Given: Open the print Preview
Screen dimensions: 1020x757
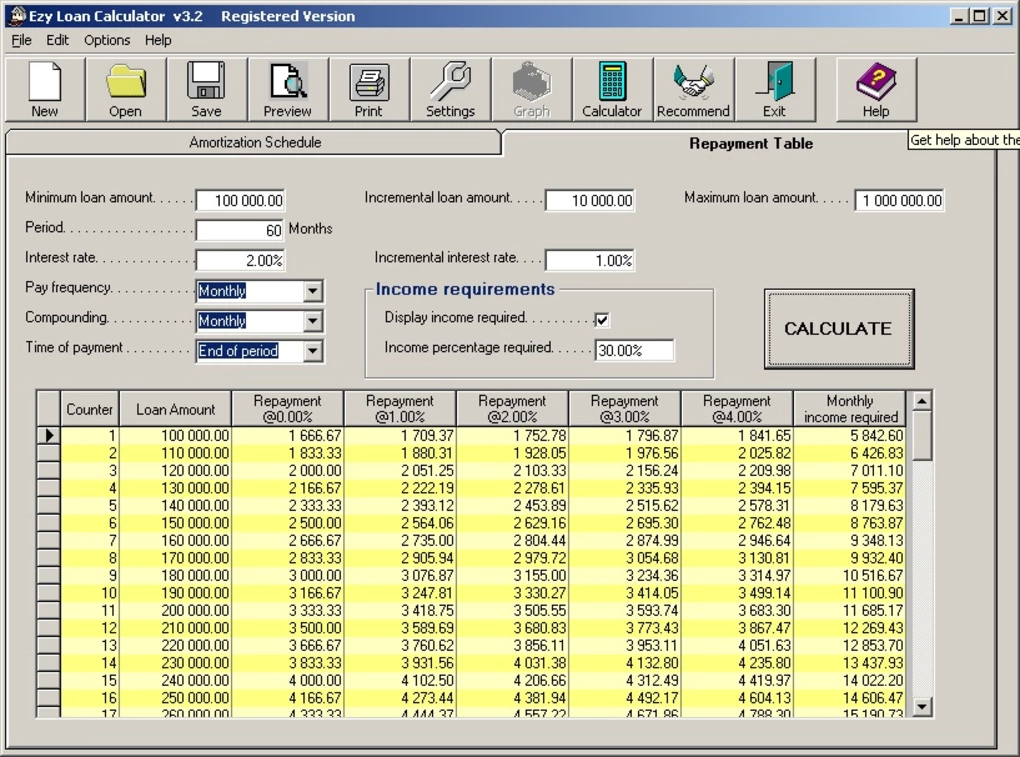Looking at the screenshot, I should click(x=287, y=88).
